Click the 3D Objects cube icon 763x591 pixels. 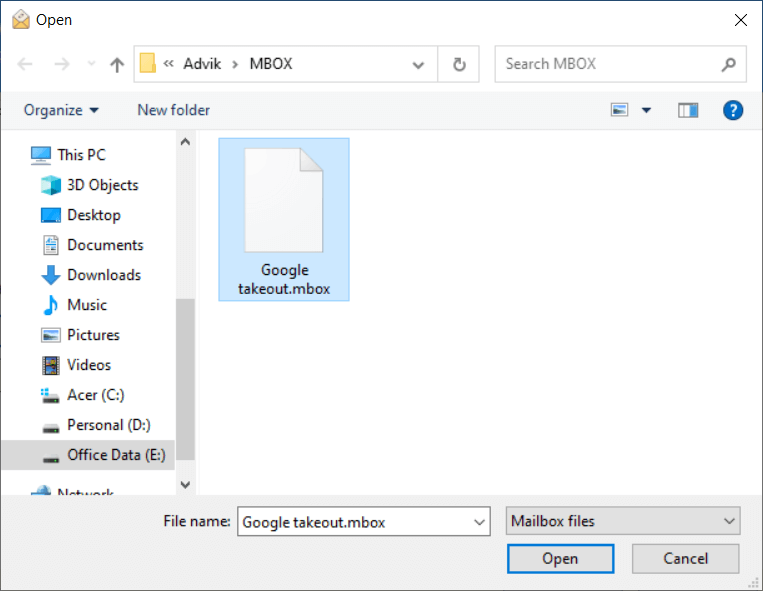pyautogui.click(x=51, y=185)
